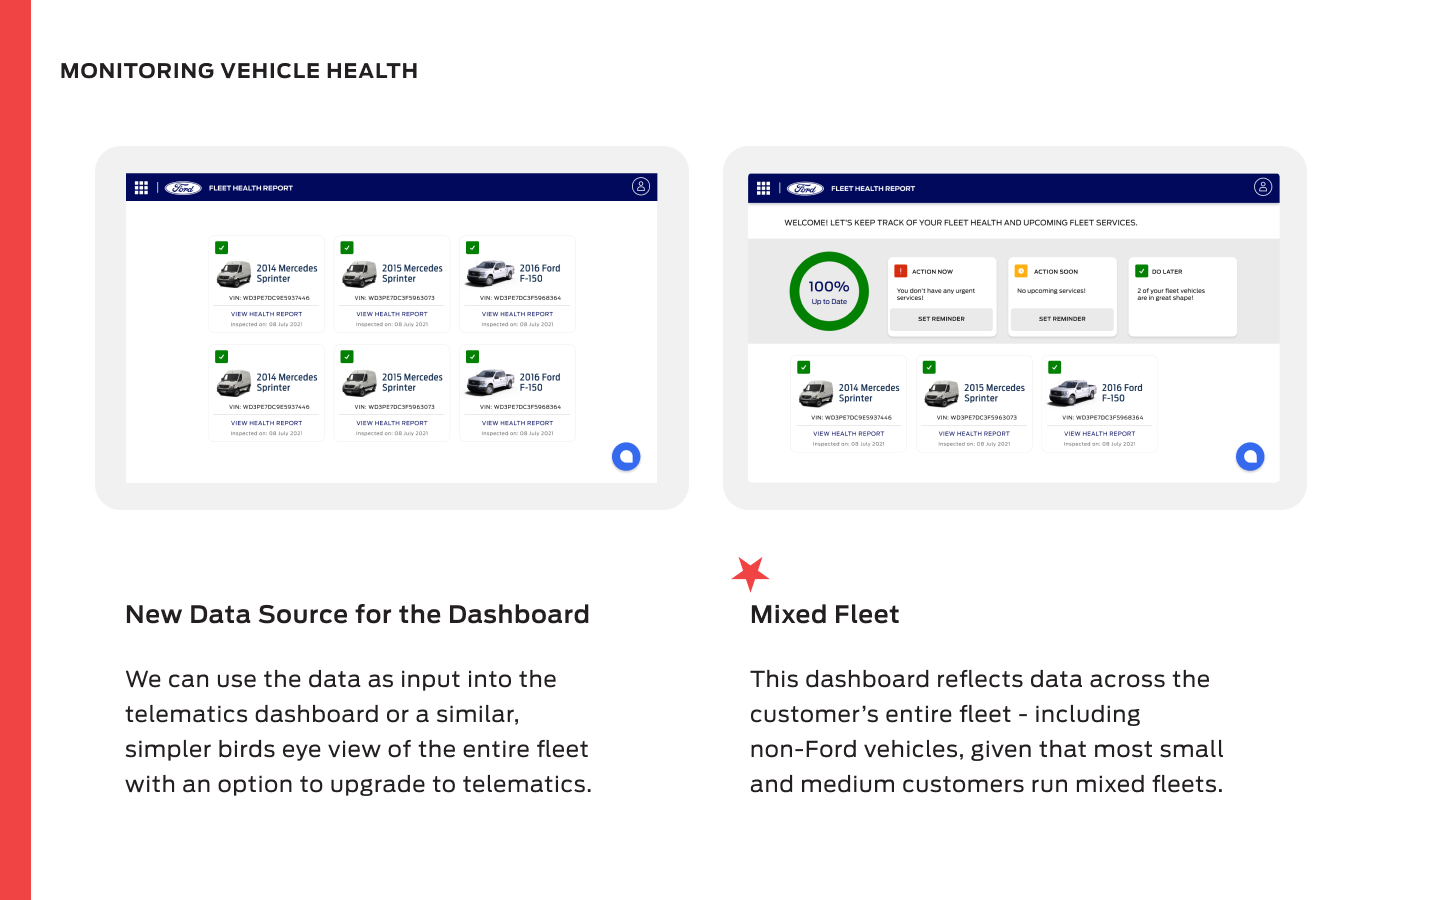Screen dimensions: 1440x900
Task: Open user profile icon in left dashboard
Action: point(641,186)
